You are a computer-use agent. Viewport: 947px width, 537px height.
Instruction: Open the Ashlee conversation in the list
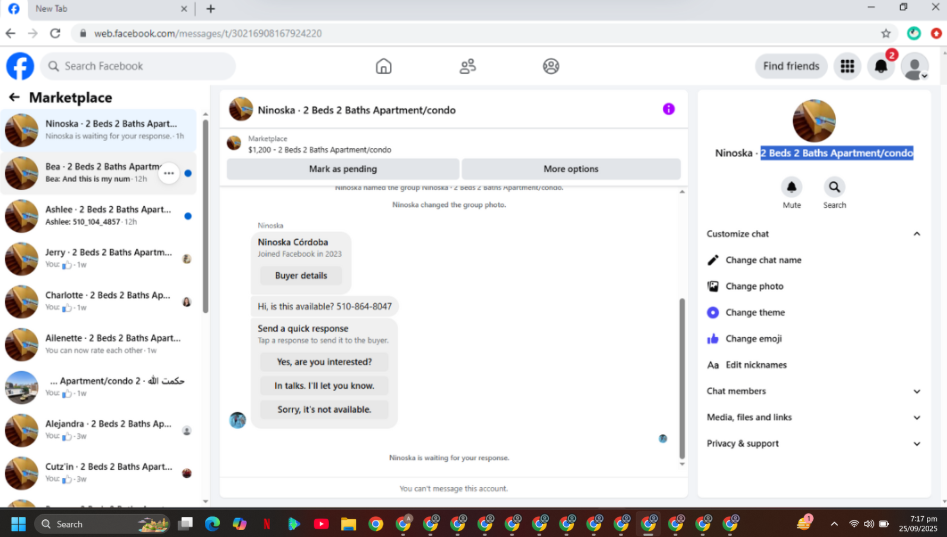click(98, 216)
